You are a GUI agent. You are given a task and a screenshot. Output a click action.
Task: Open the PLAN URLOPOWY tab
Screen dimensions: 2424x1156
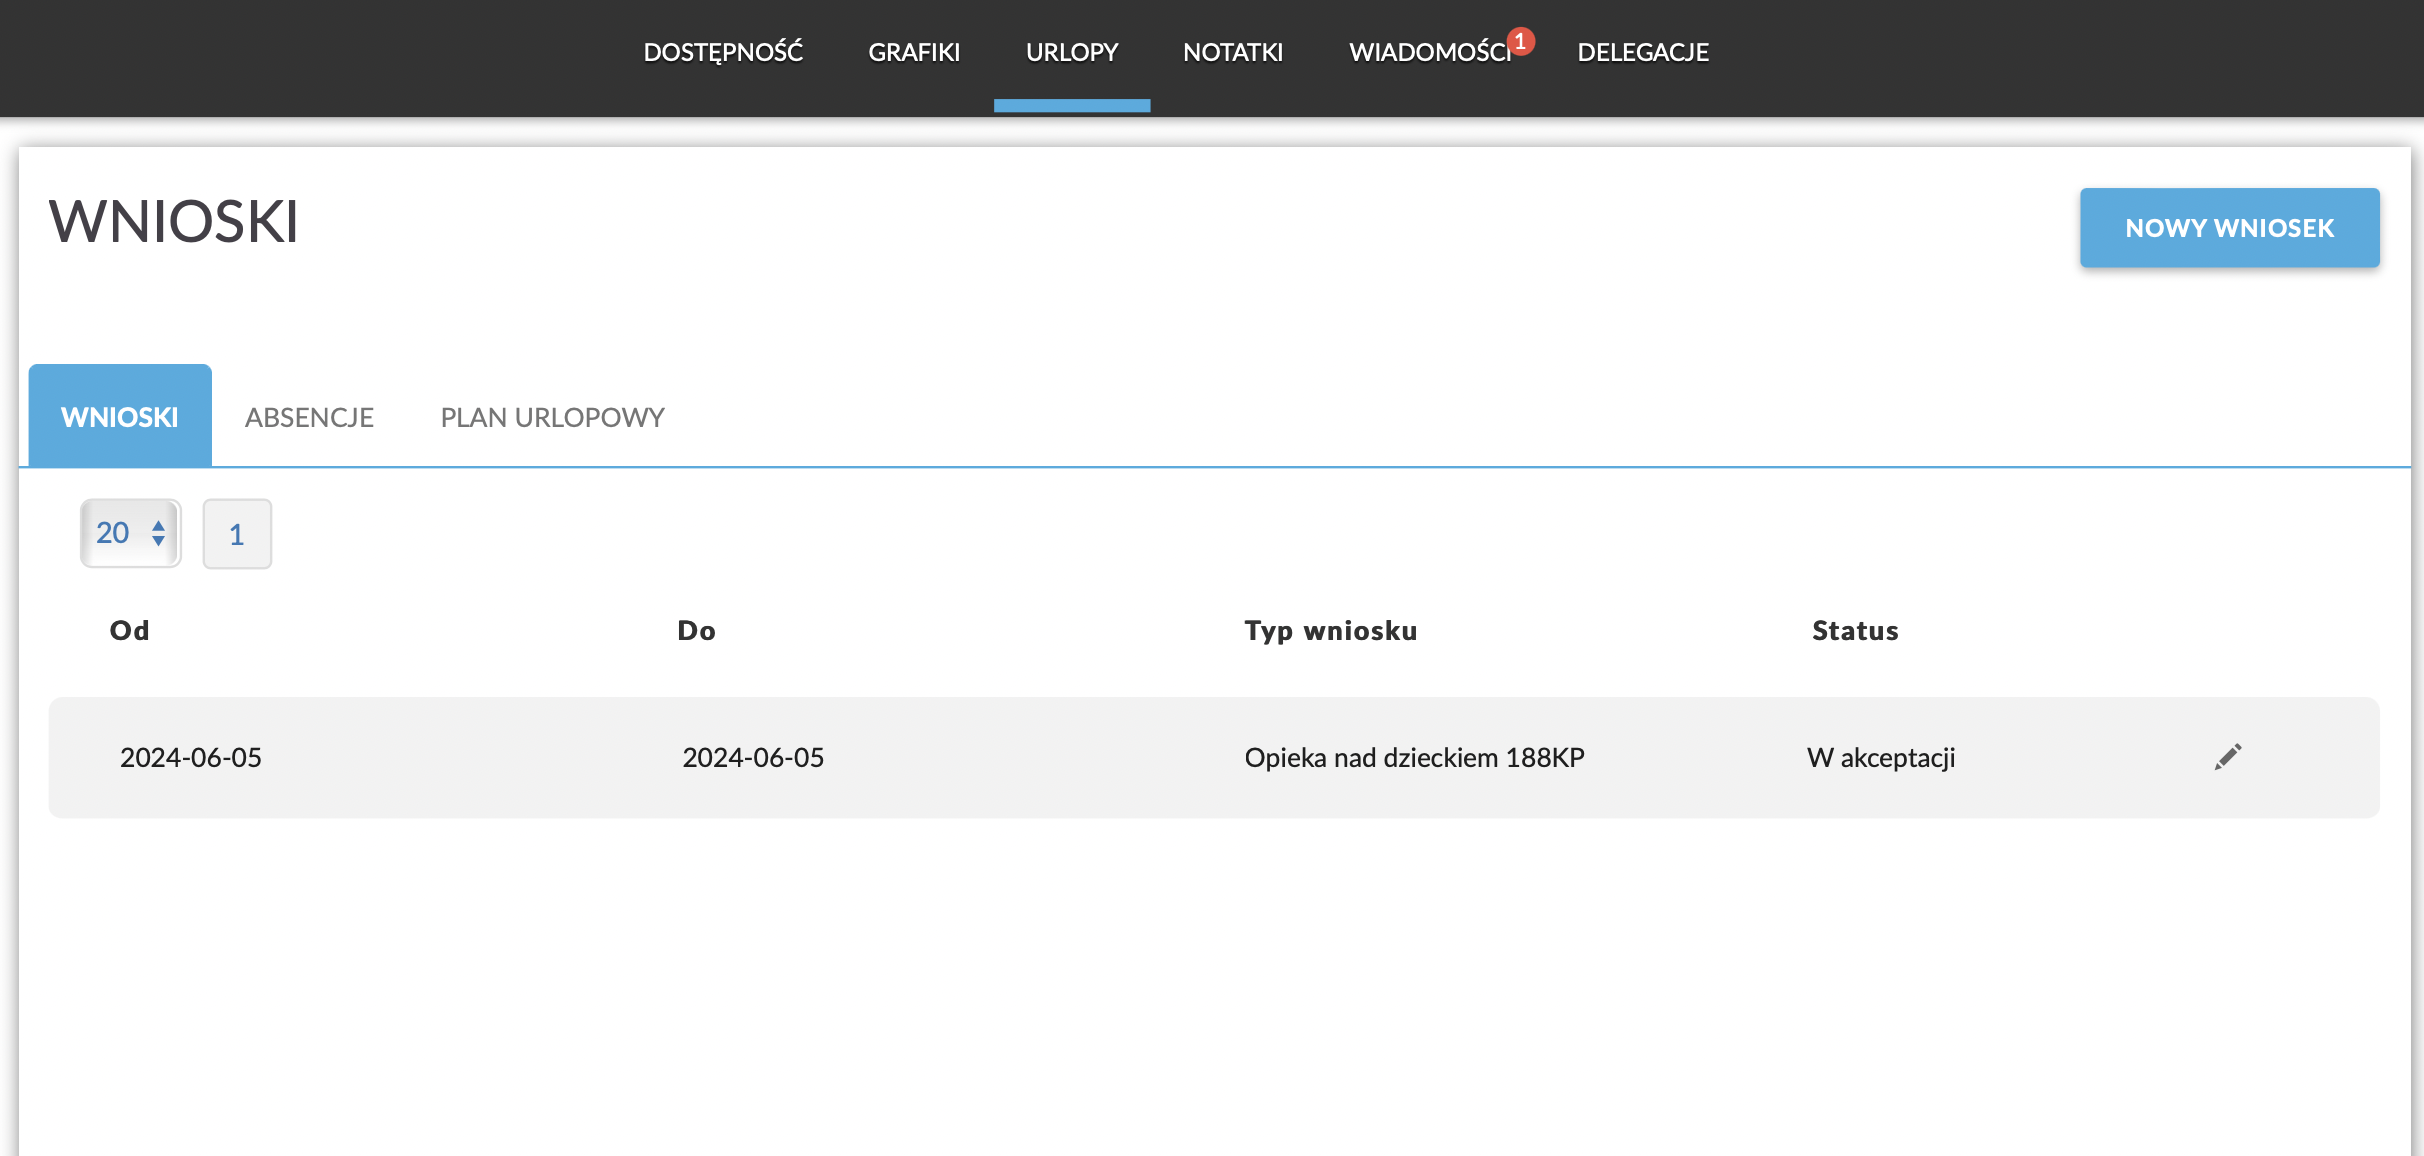coord(552,417)
